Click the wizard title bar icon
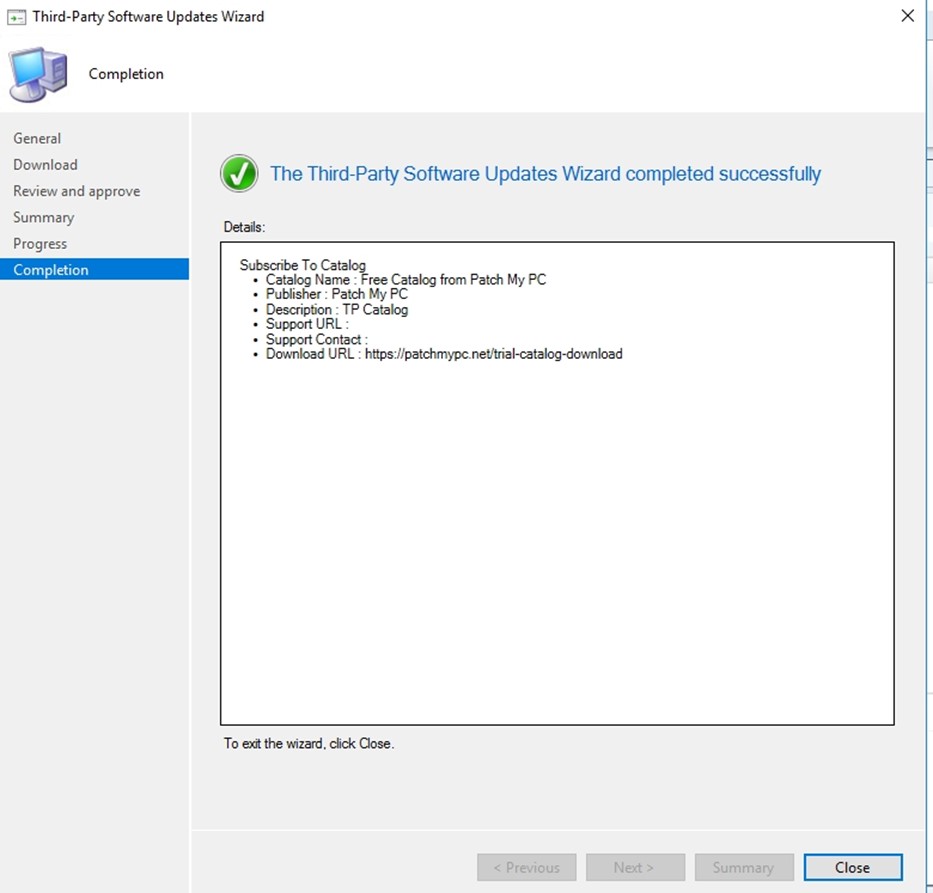 [x=16, y=17]
